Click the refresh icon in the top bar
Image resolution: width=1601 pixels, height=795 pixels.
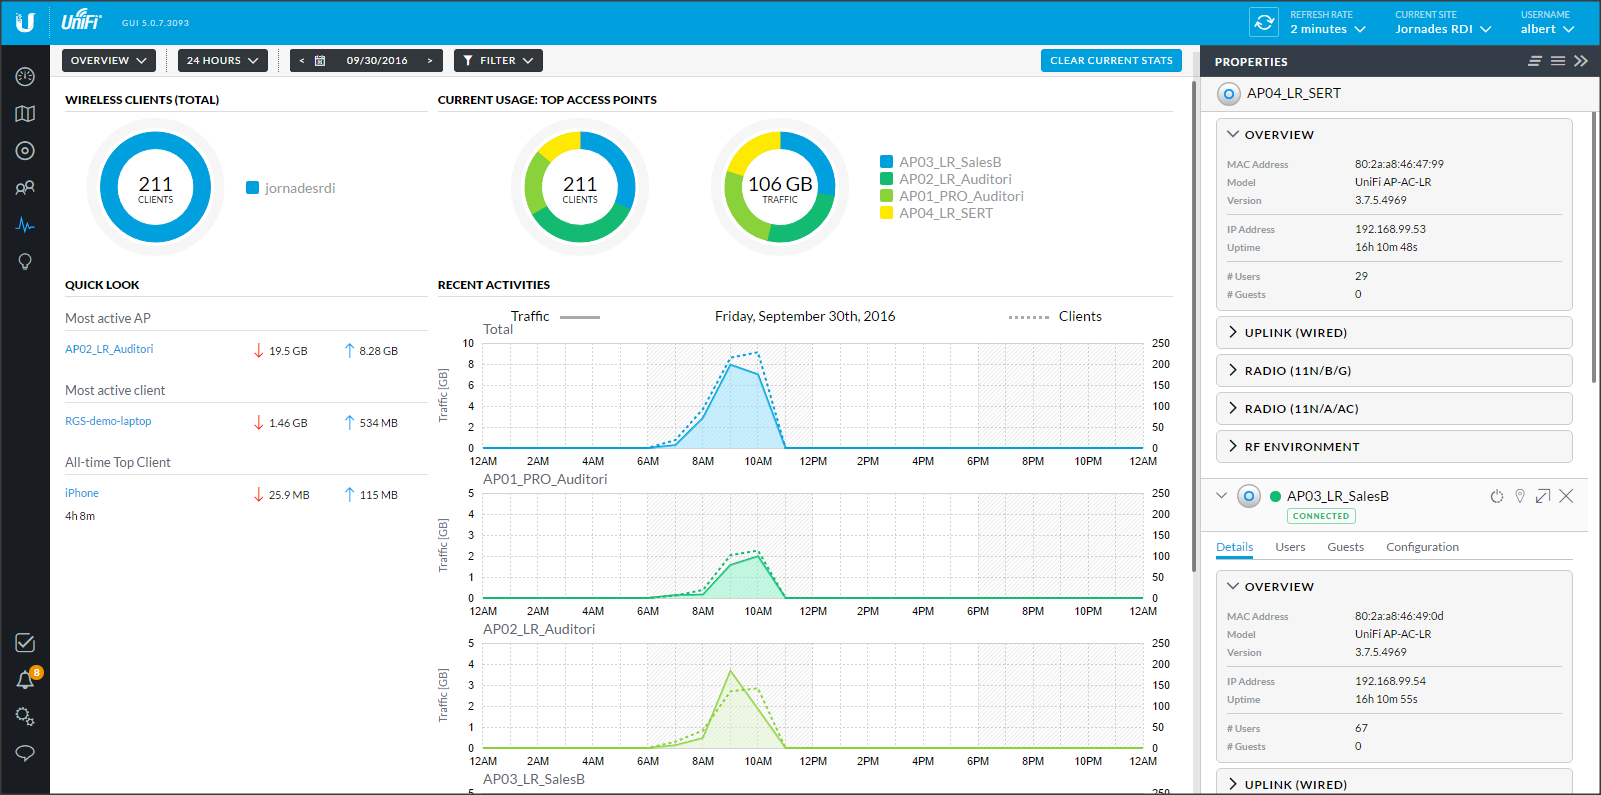pyautogui.click(x=1264, y=22)
